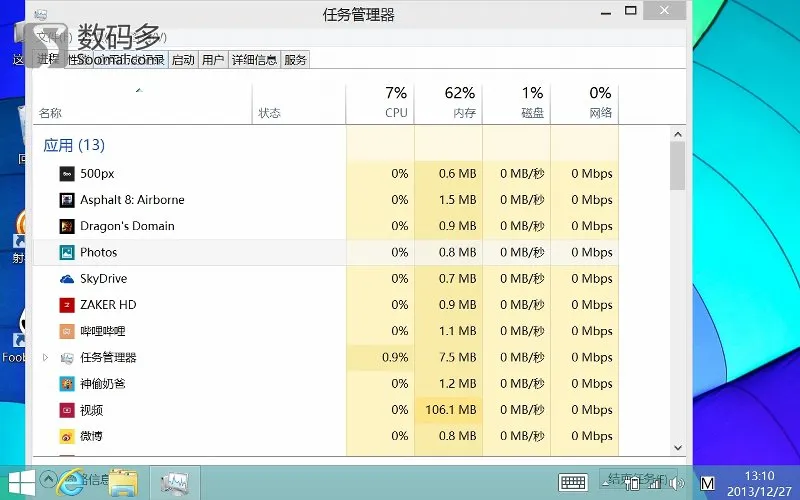Select the SkyDrive row name
This screenshot has width=800, height=500.
point(104,279)
